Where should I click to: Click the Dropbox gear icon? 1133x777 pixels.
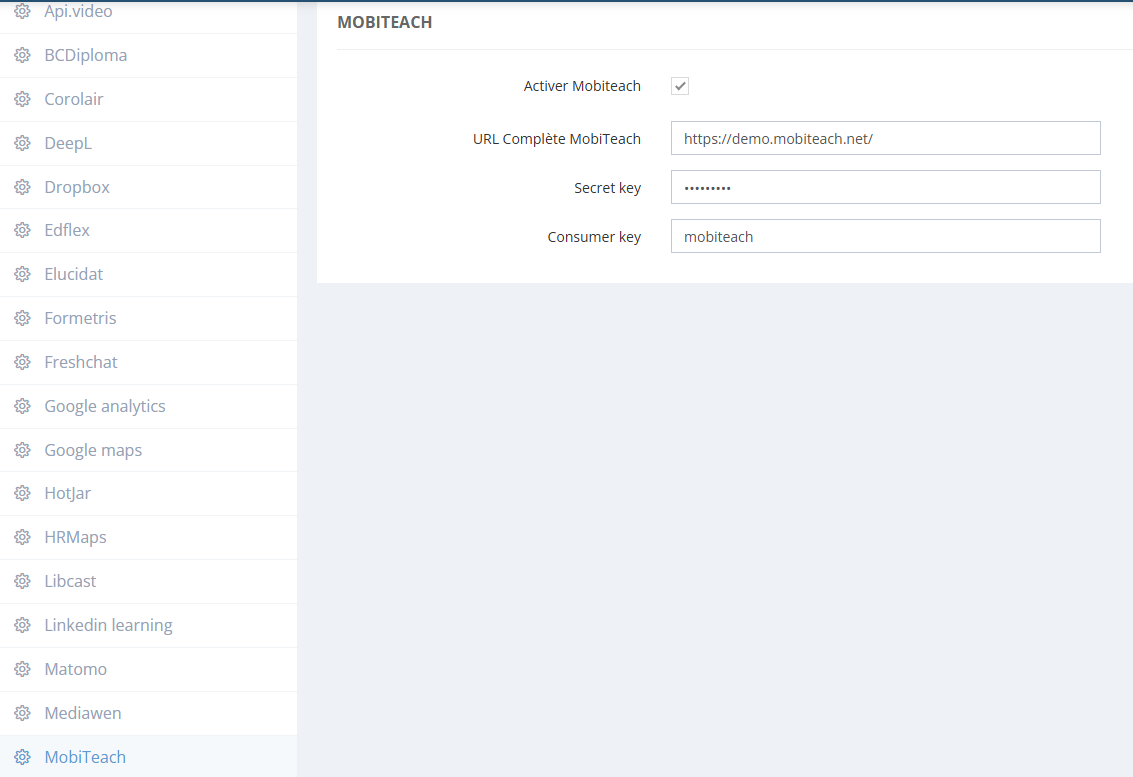pyautogui.click(x=22, y=188)
